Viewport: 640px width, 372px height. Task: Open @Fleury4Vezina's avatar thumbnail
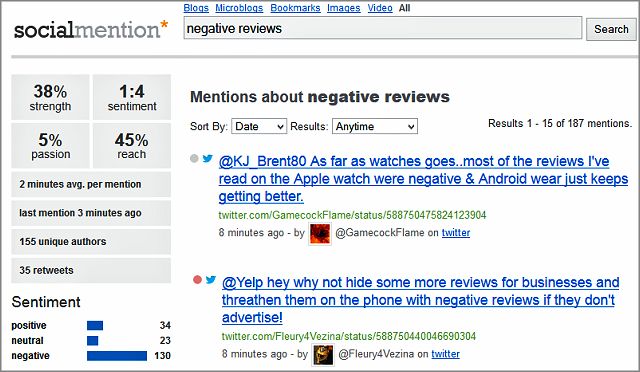coord(323,355)
